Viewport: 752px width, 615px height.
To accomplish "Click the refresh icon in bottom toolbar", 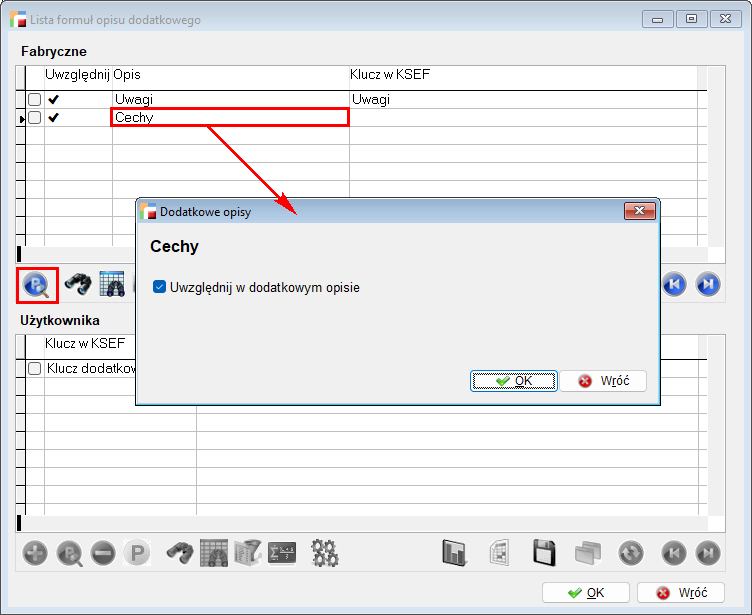I will pos(630,553).
